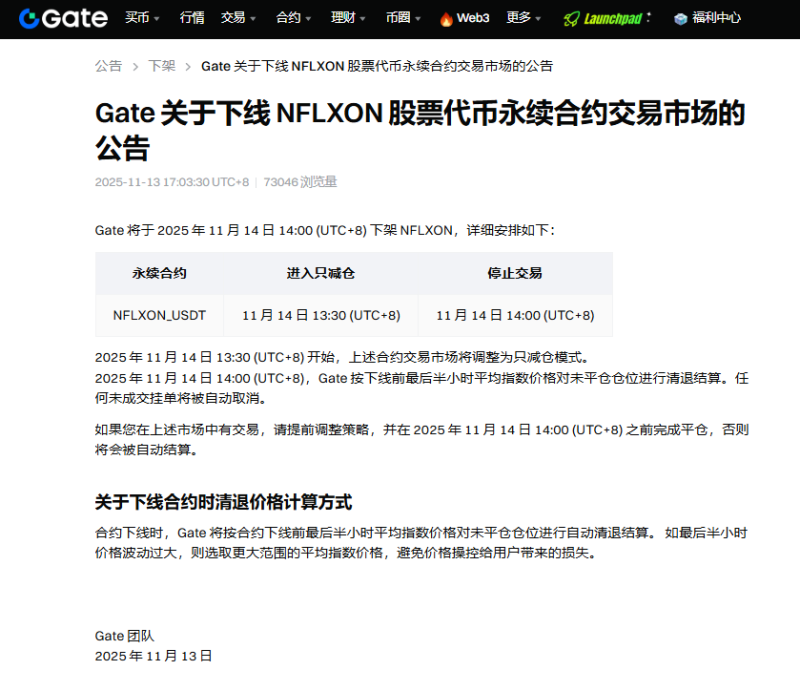The height and width of the screenshot is (691, 800).
Task: Click the Web3 flame icon
Action: tap(446, 19)
